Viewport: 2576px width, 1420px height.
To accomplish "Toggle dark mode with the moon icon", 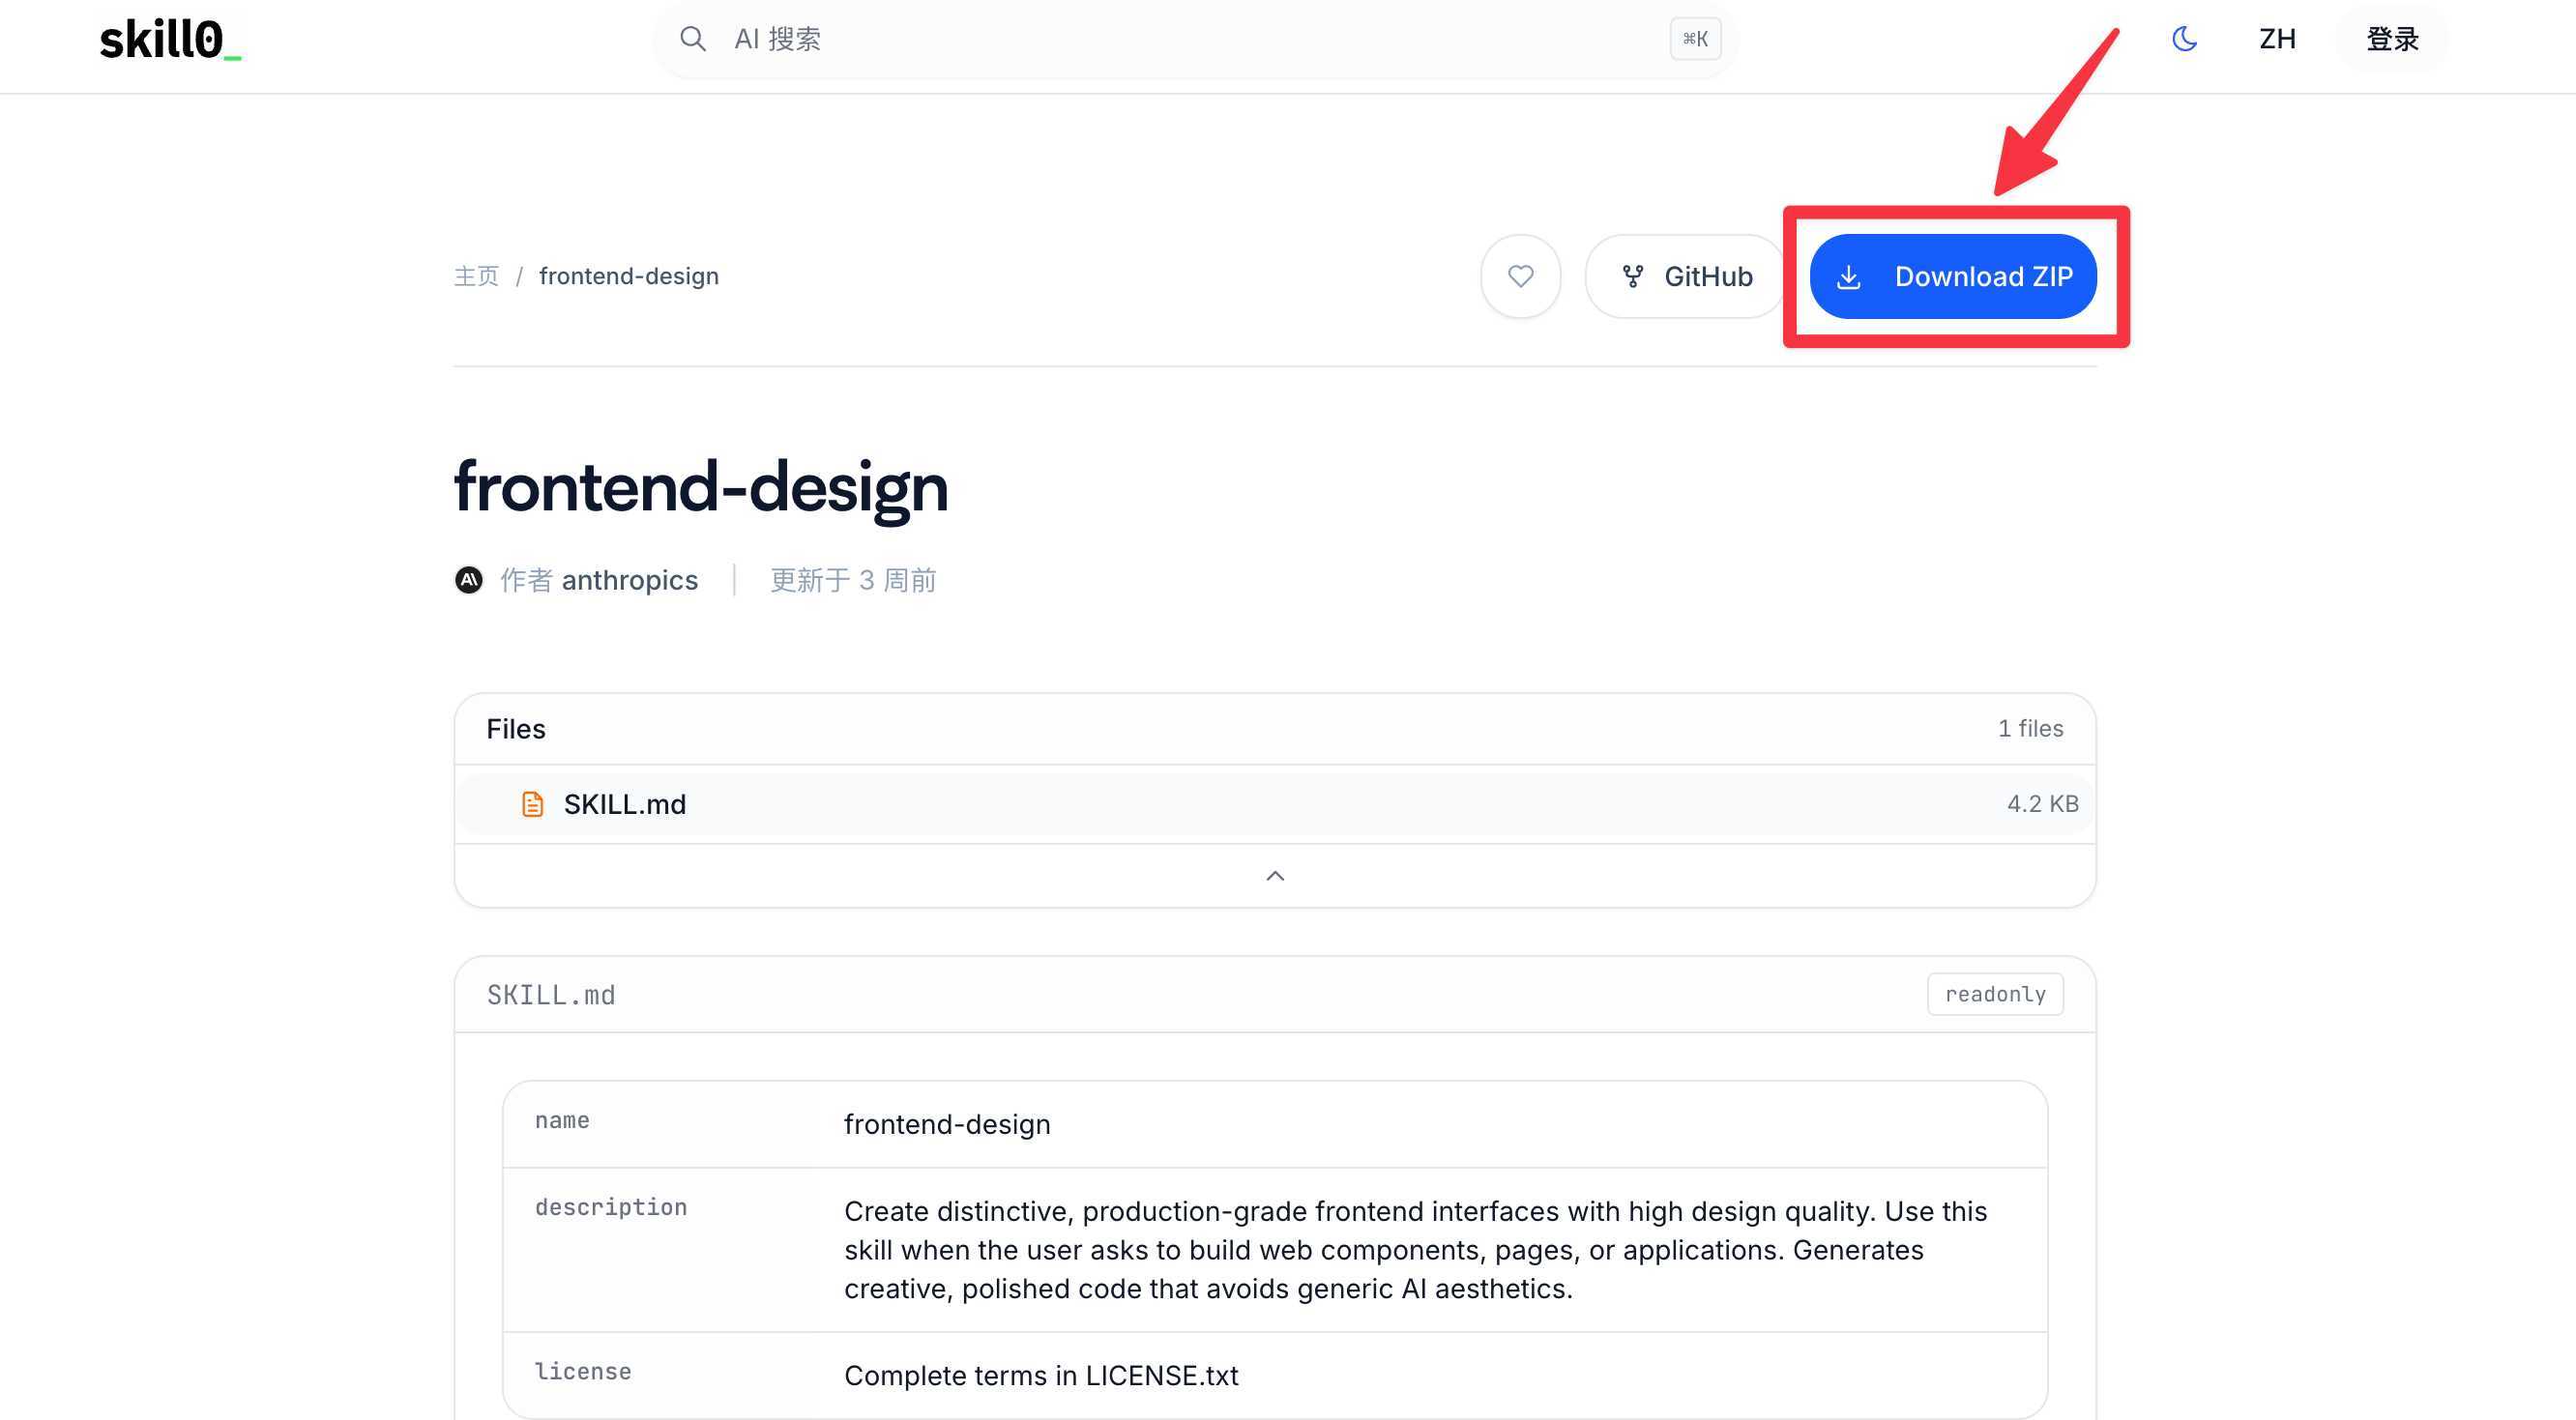I will click(2184, 39).
